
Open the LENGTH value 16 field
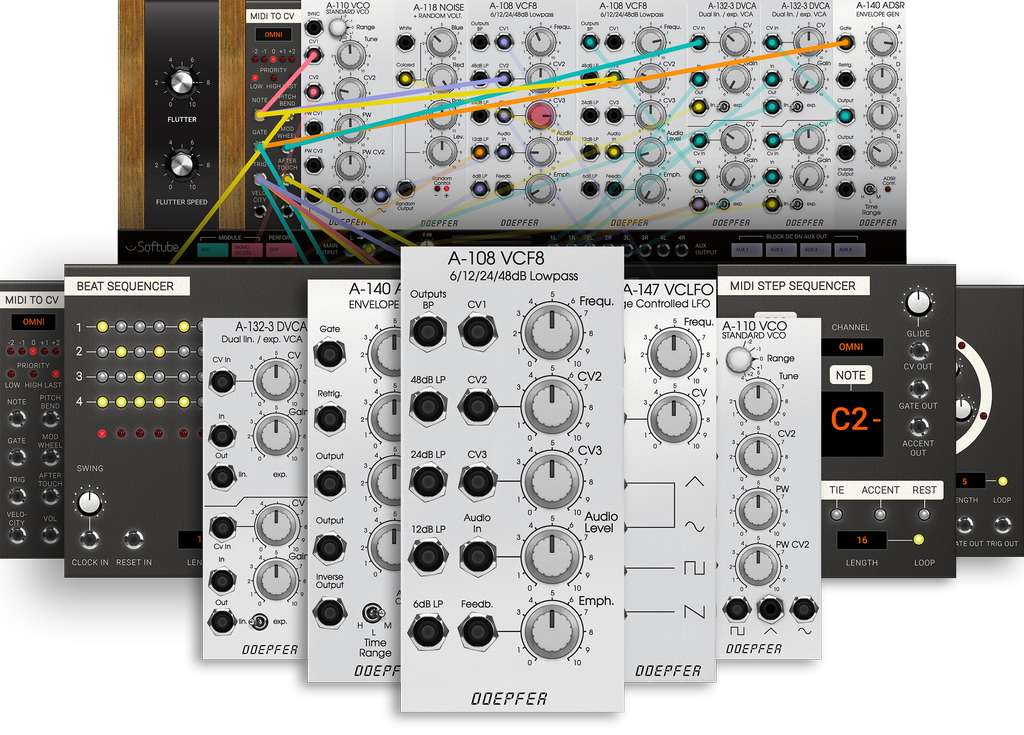point(862,540)
